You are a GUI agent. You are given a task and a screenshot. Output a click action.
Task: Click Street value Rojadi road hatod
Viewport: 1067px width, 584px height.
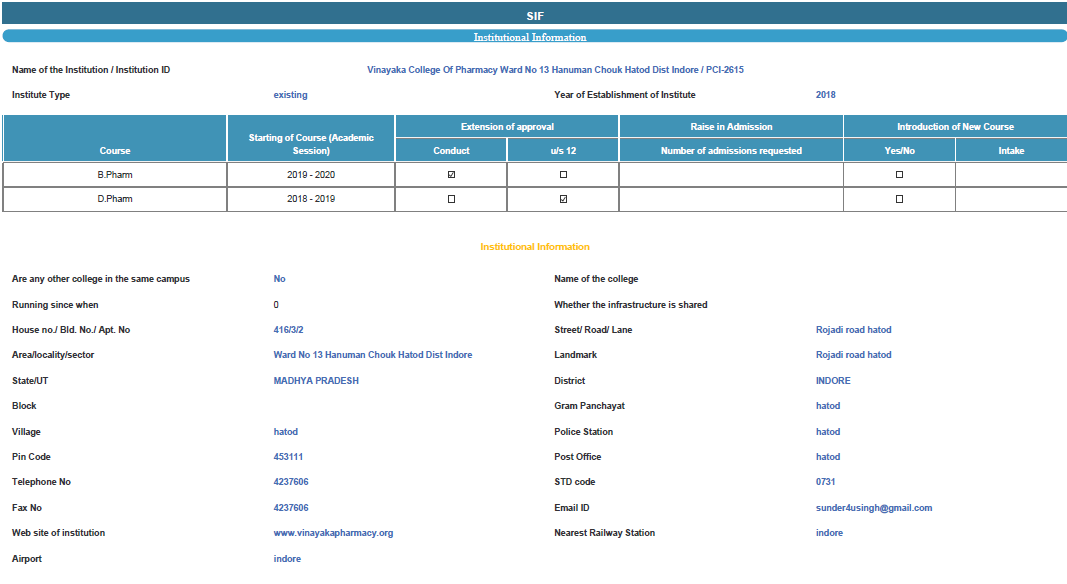click(853, 330)
